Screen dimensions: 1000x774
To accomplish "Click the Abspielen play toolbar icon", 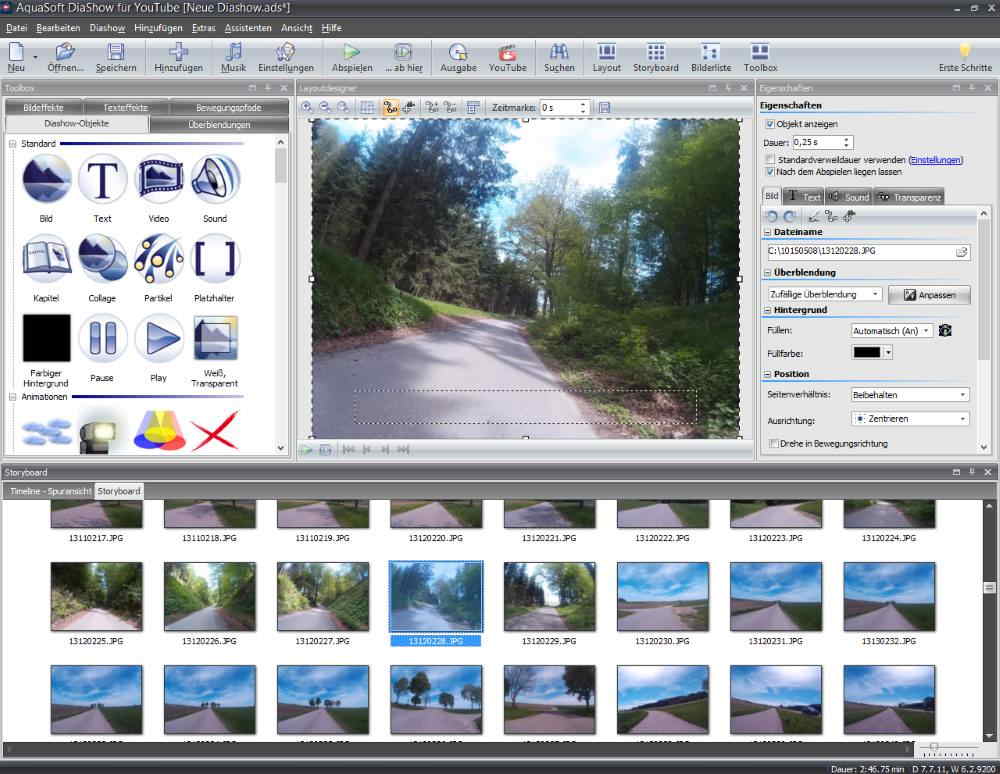I will click(351, 53).
